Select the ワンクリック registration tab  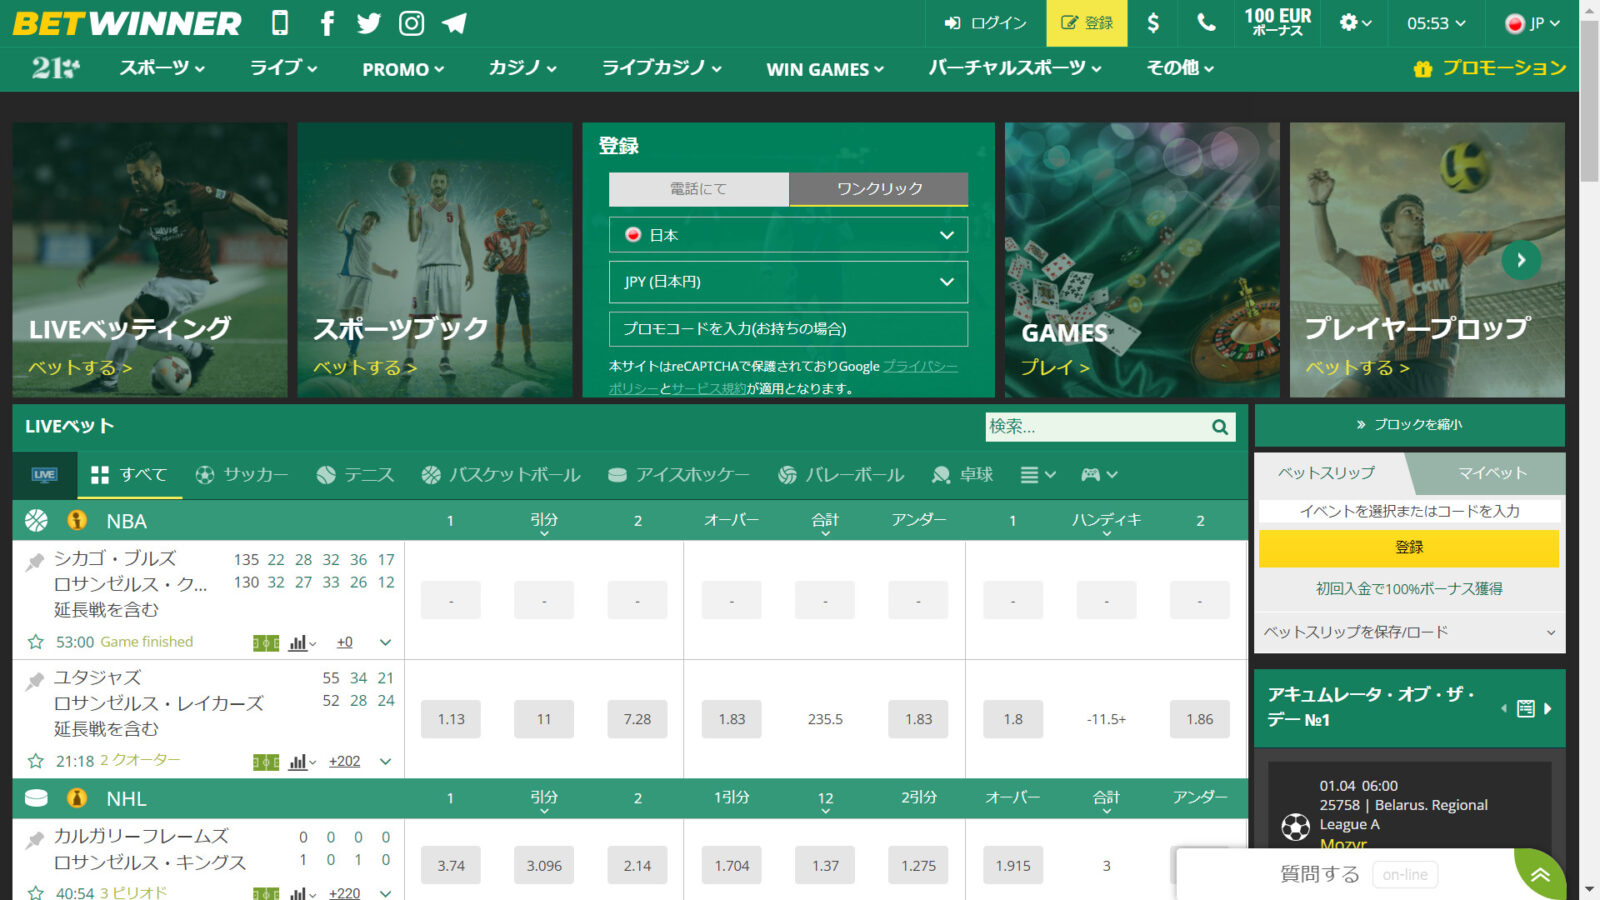click(879, 189)
